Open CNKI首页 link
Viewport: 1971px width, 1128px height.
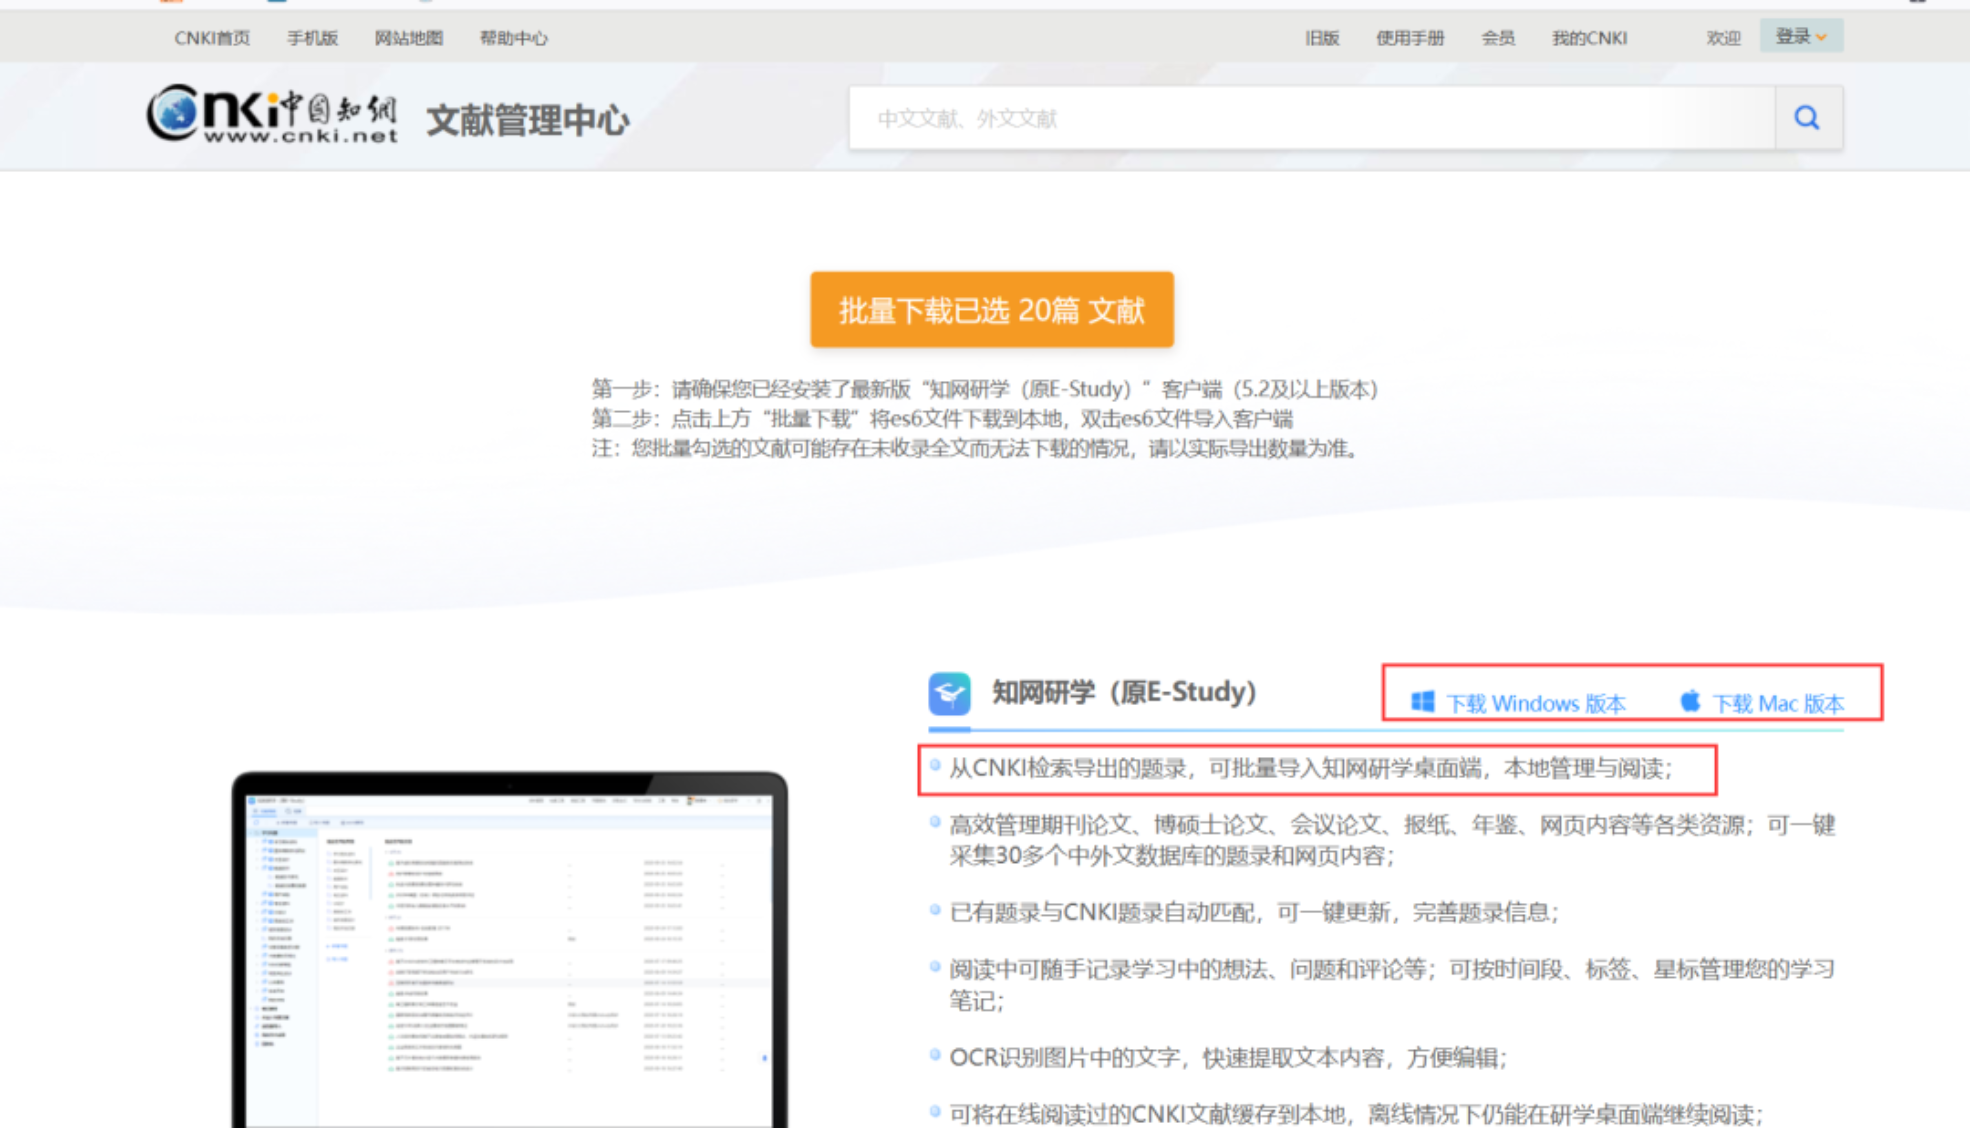click(x=212, y=38)
